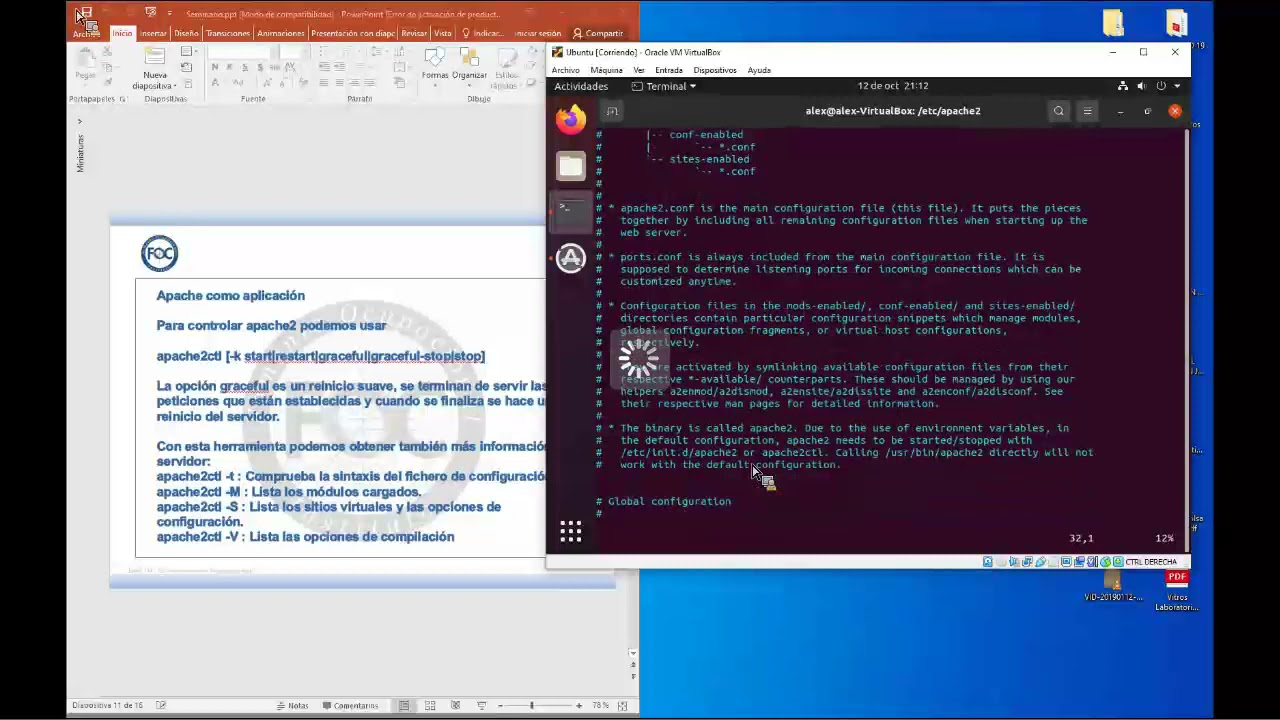Open the Files app in Ubuntu dock

pos(571,166)
